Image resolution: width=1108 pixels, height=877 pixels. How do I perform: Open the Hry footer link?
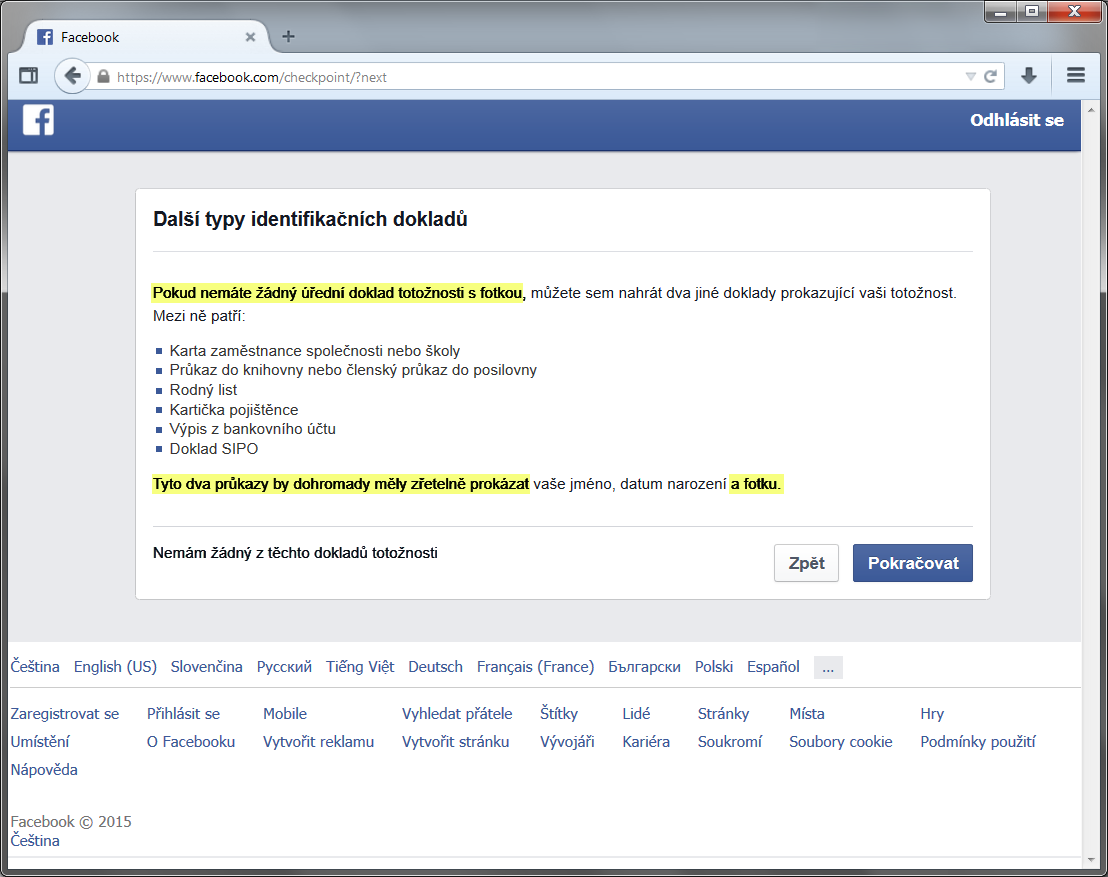coord(932,714)
